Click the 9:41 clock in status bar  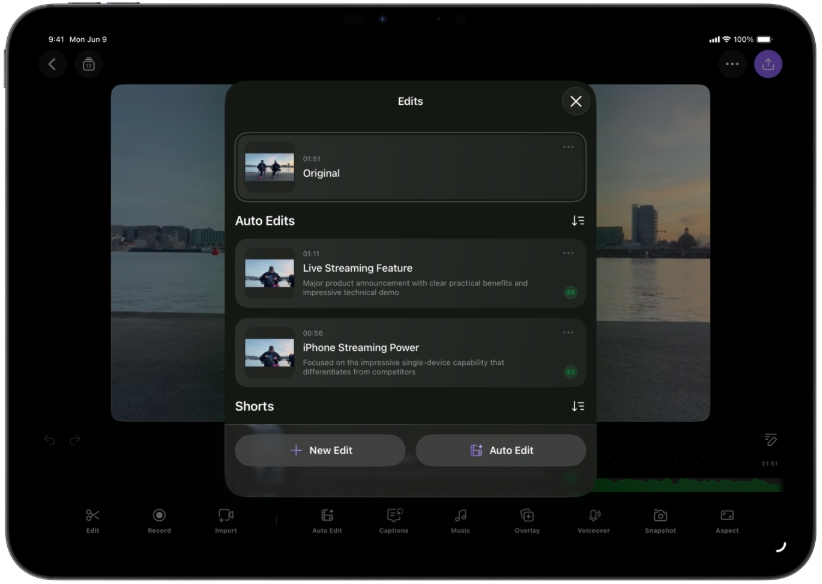coord(56,39)
